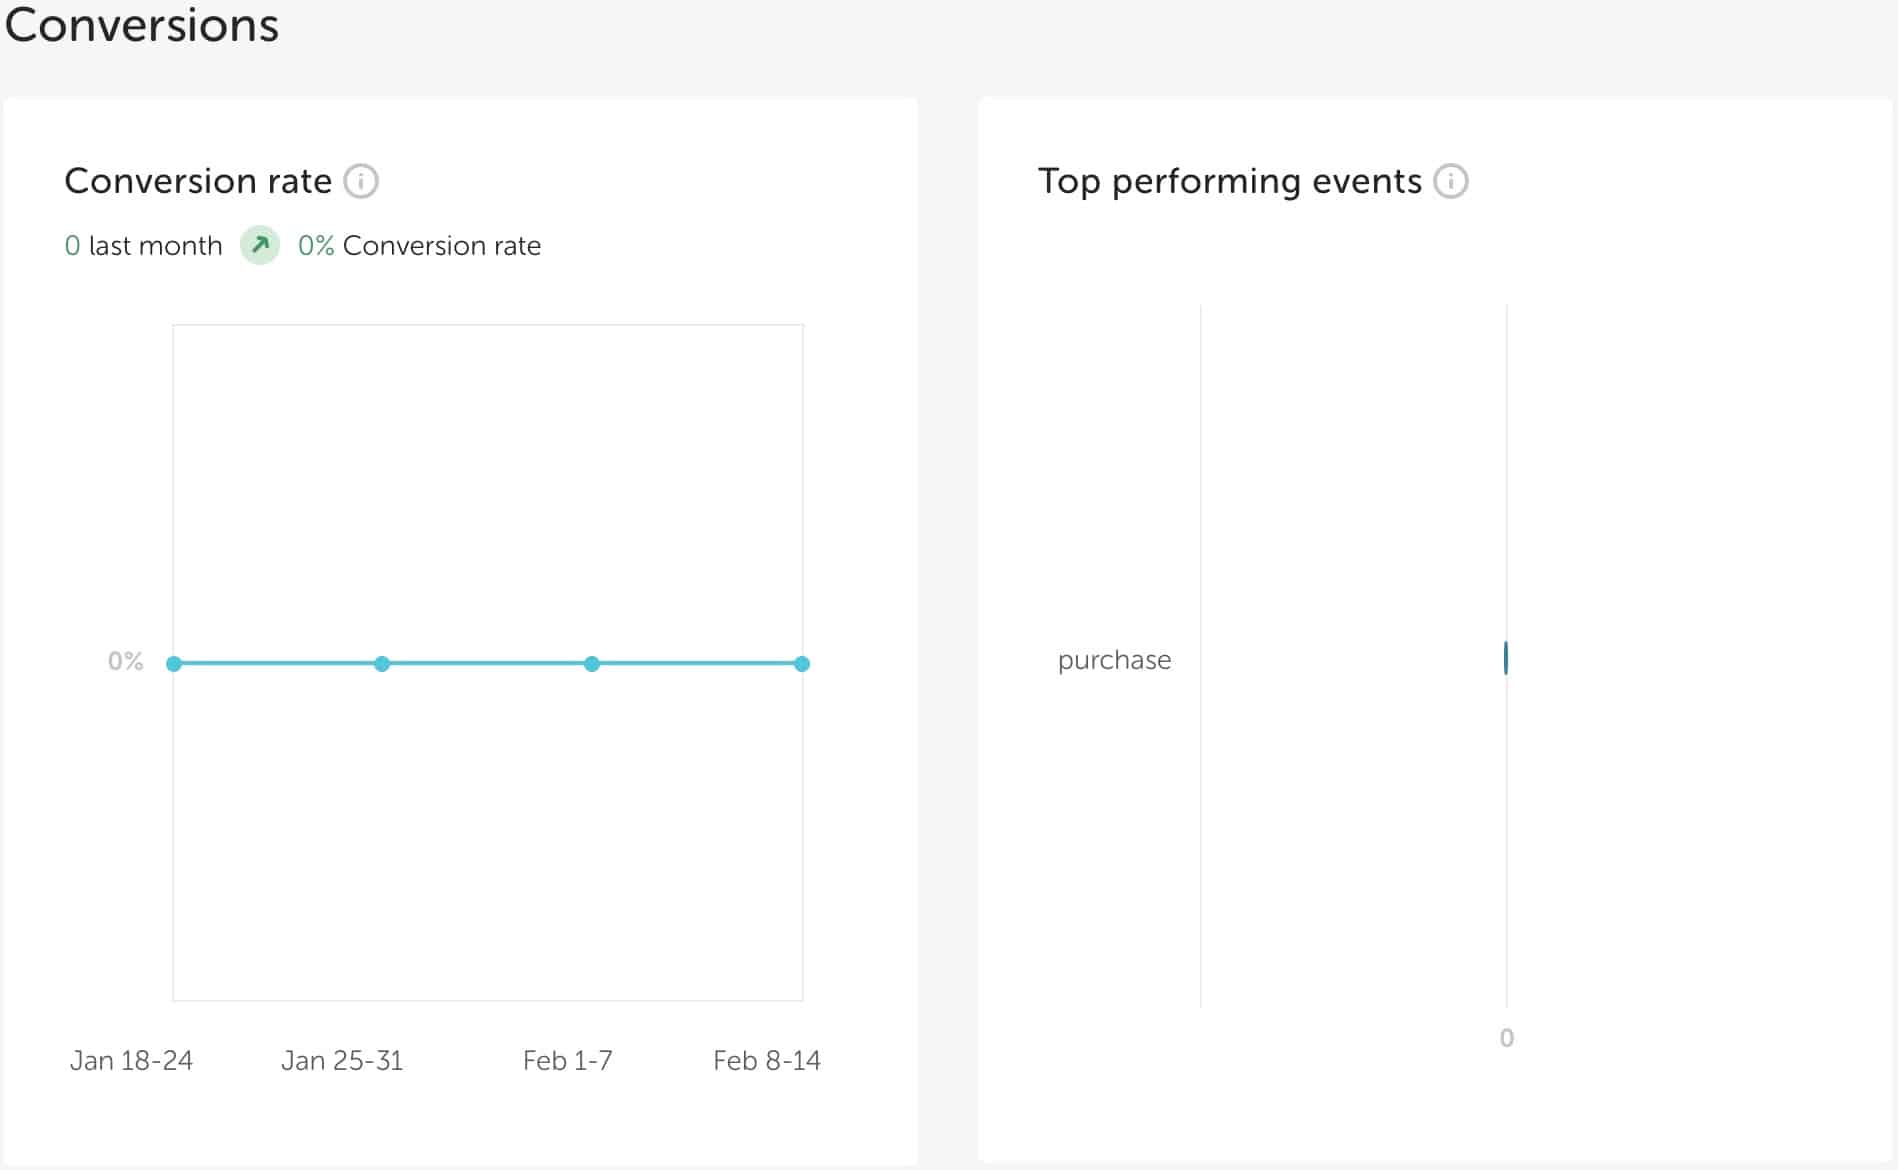Select the Jan 25-31 data point
This screenshot has width=1898, height=1170.
tap(382, 663)
